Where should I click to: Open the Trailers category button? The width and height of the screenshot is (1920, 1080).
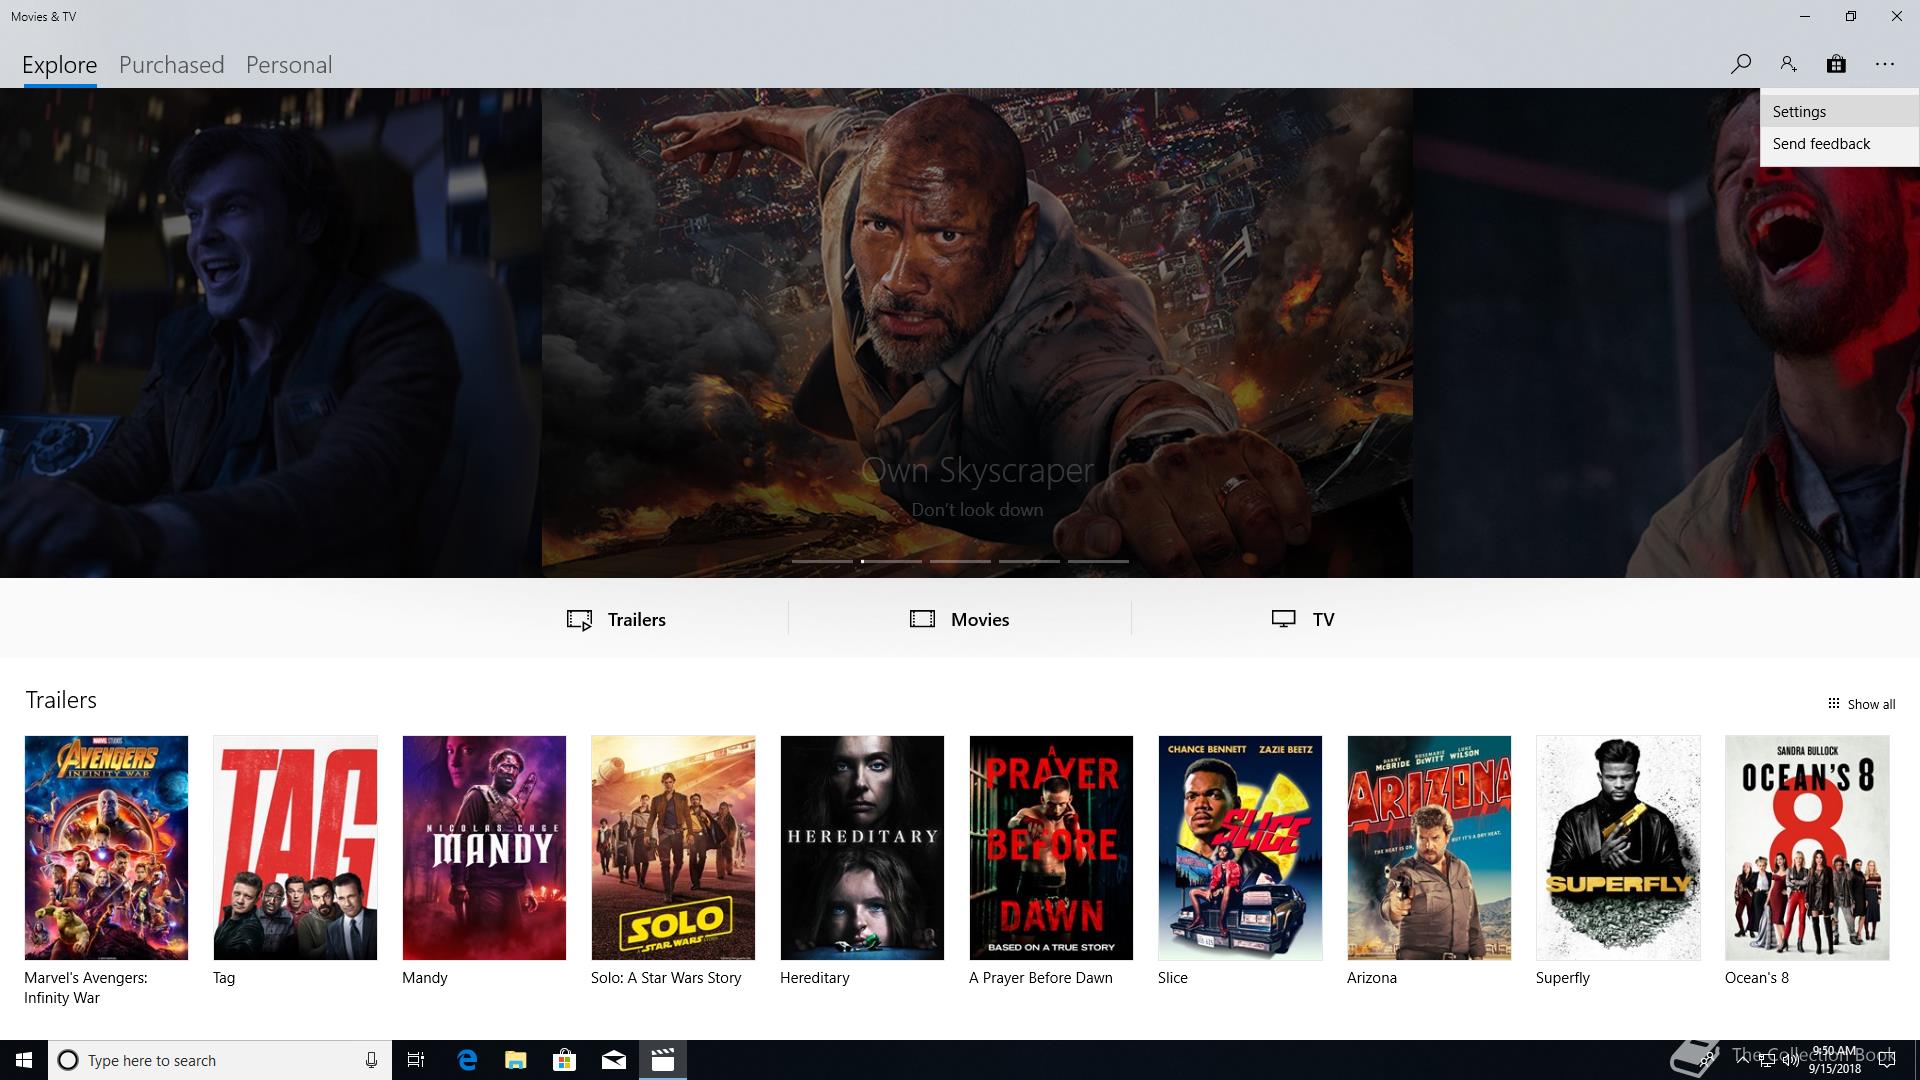pos(616,619)
